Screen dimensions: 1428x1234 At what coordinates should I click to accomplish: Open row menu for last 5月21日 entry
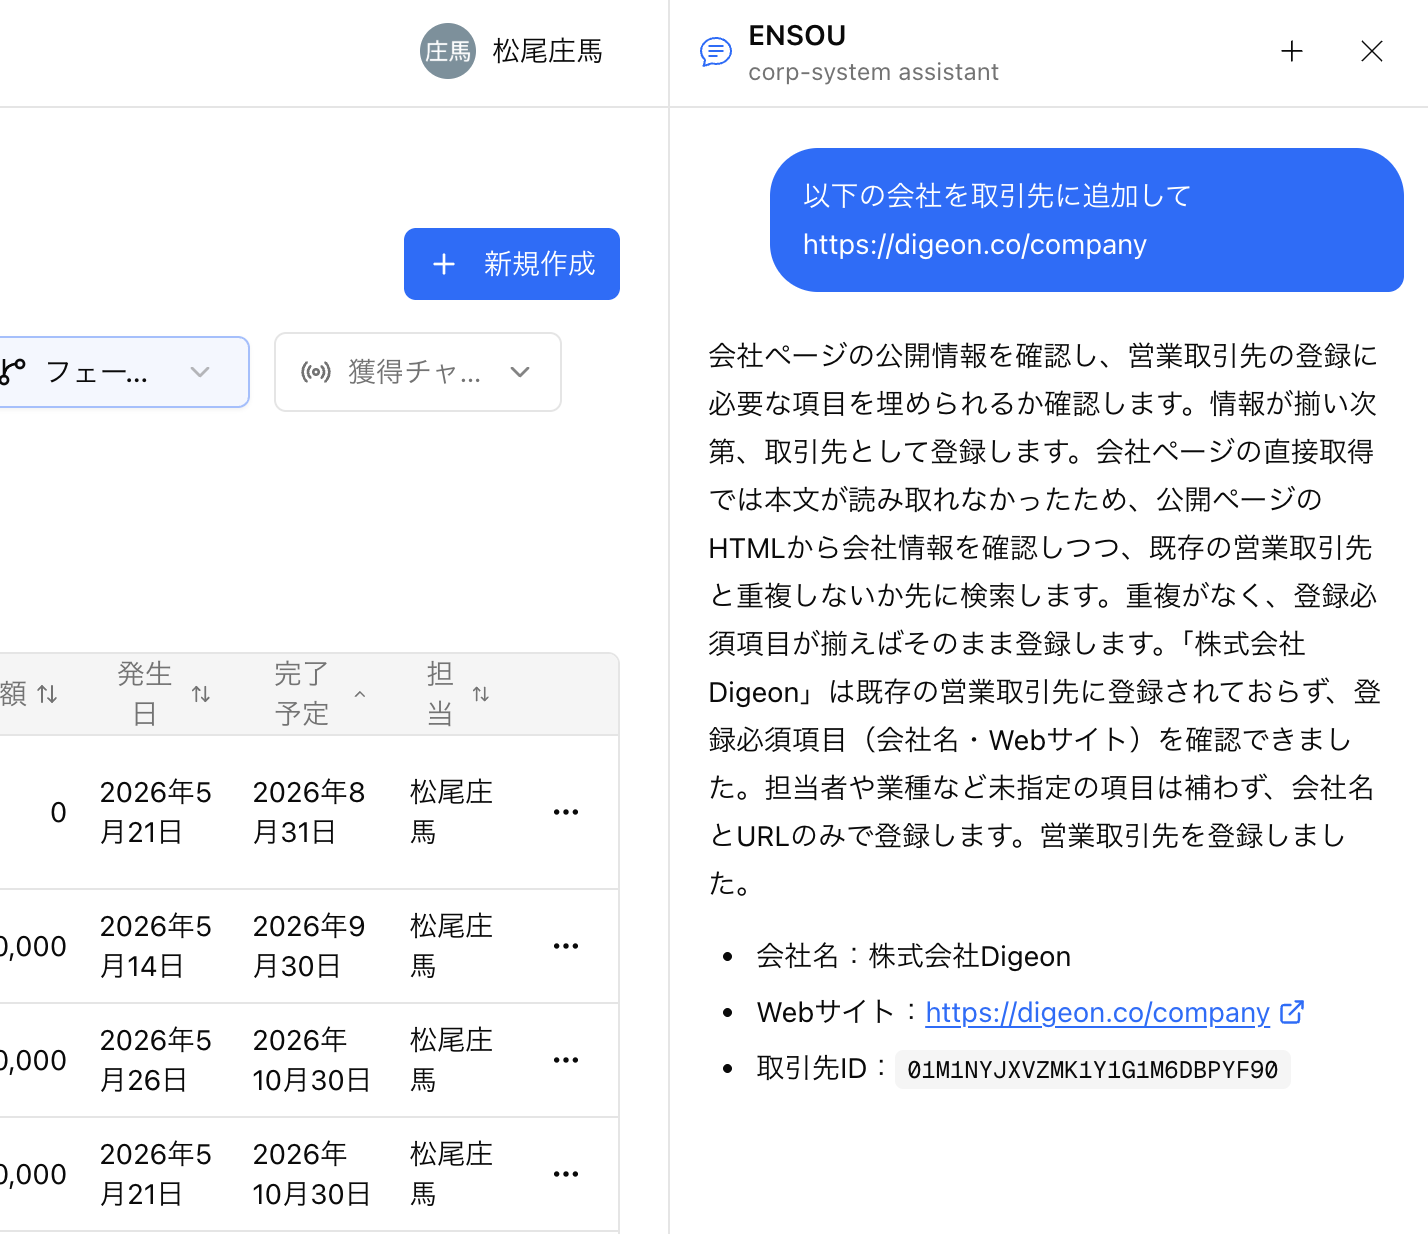[566, 1174]
